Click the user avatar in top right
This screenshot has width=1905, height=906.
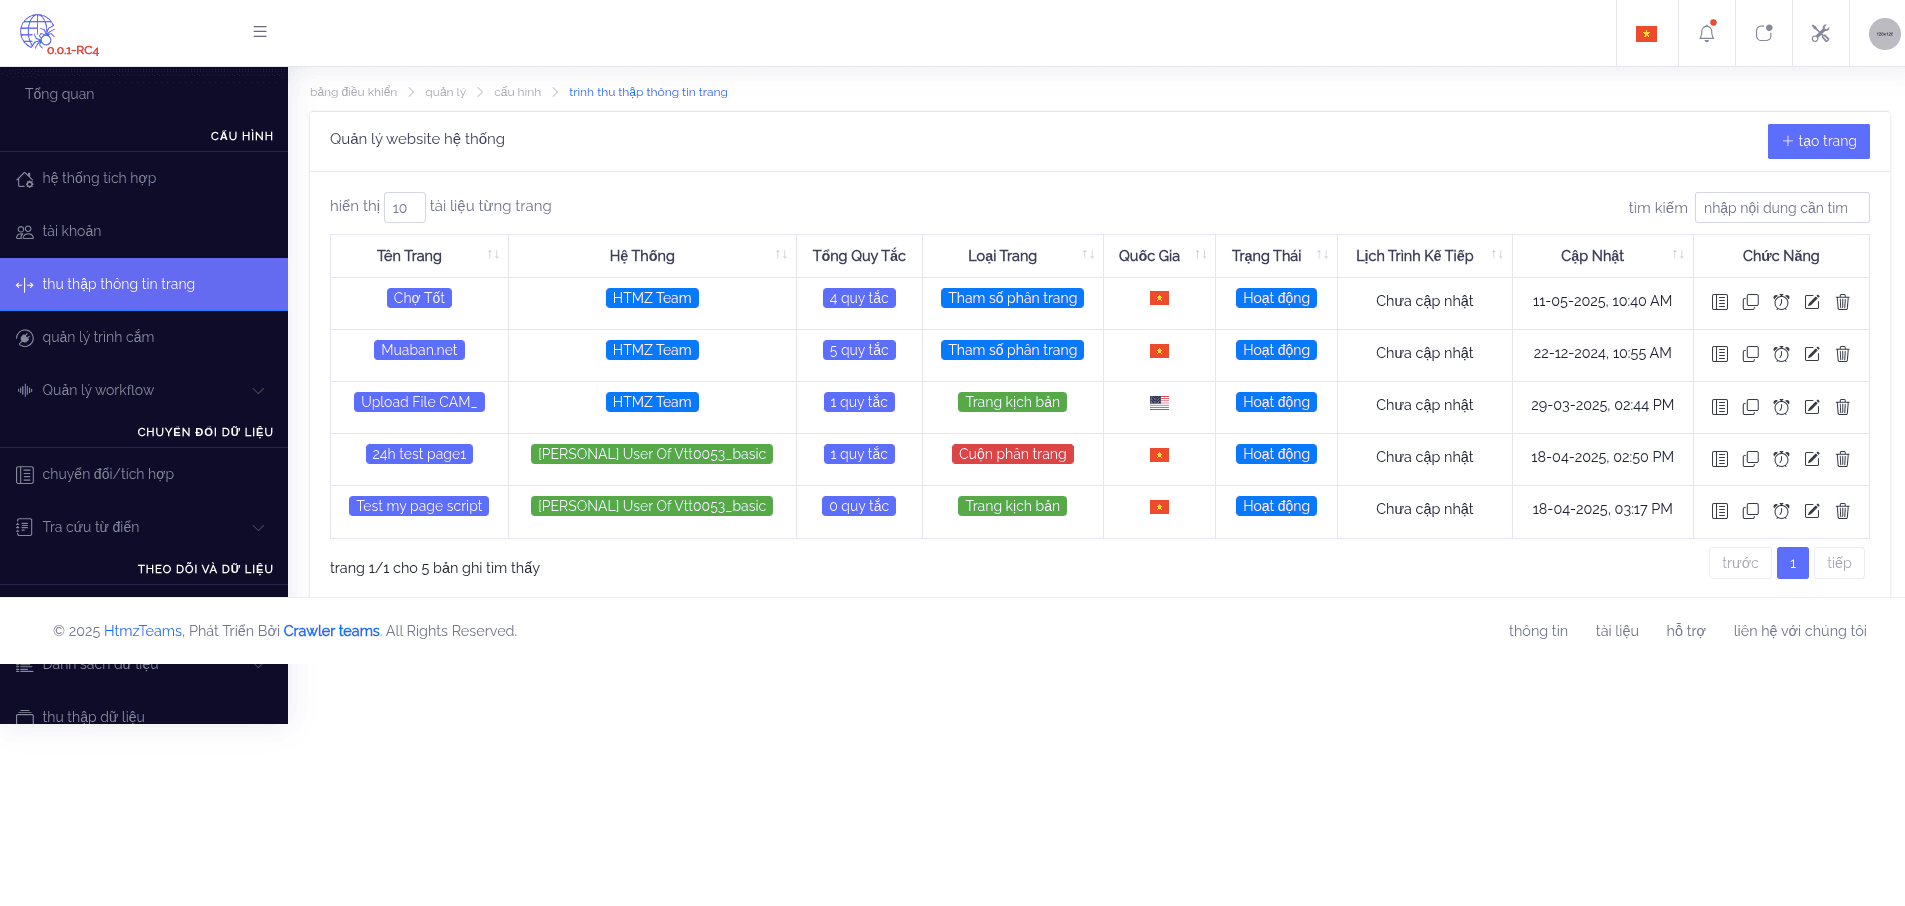click(1884, 34)
